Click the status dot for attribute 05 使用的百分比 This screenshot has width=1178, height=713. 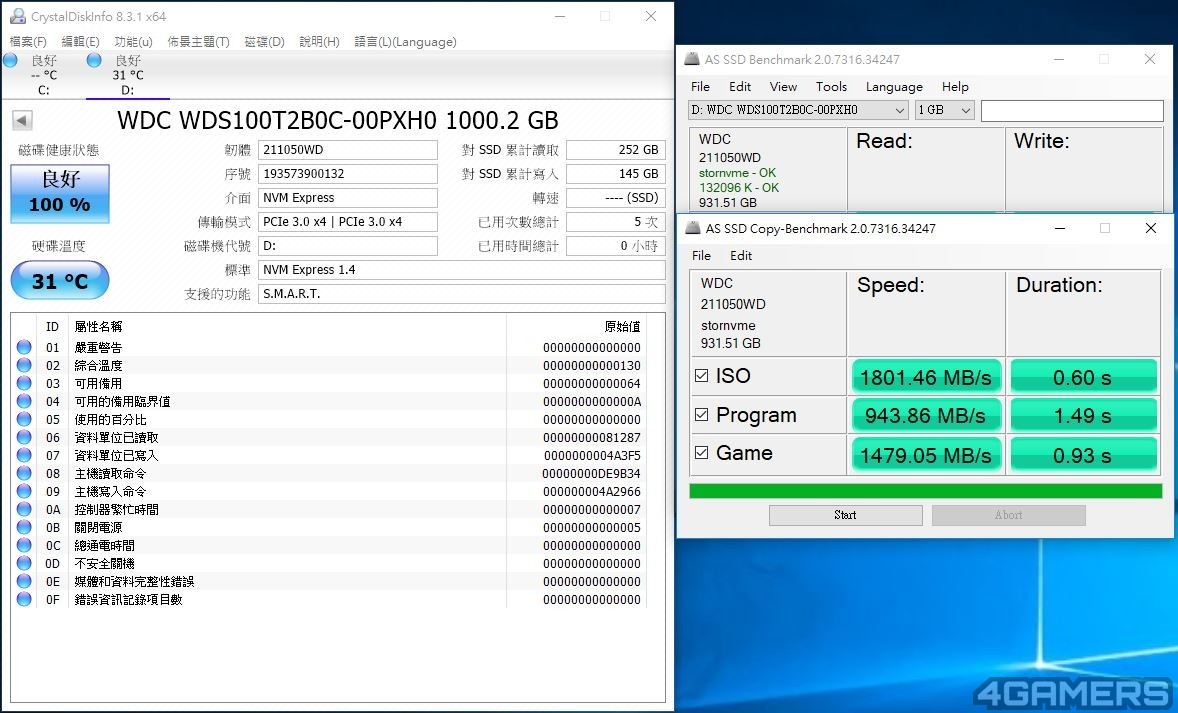coord(24,419)
